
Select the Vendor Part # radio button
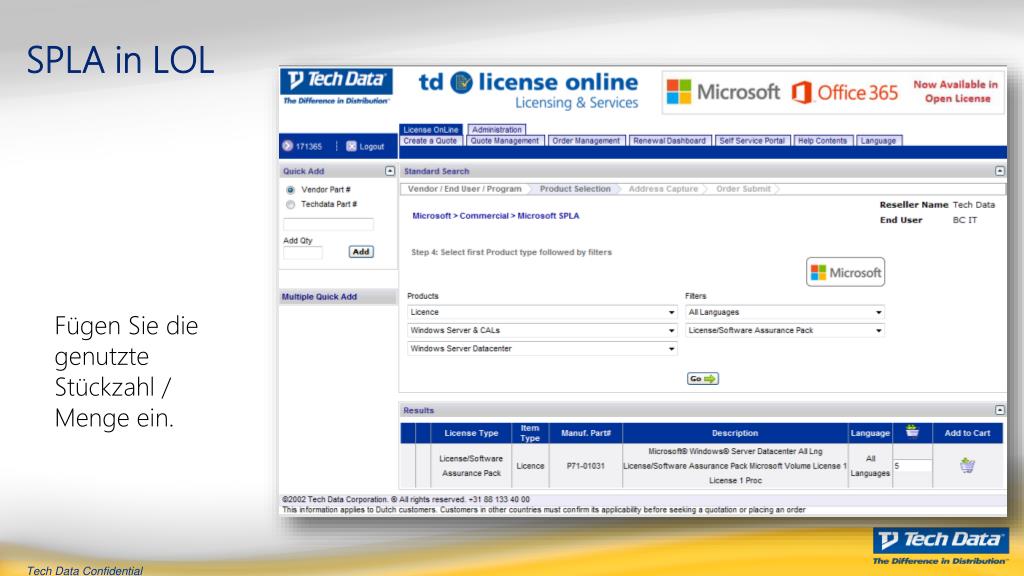[x=291, y=190]
